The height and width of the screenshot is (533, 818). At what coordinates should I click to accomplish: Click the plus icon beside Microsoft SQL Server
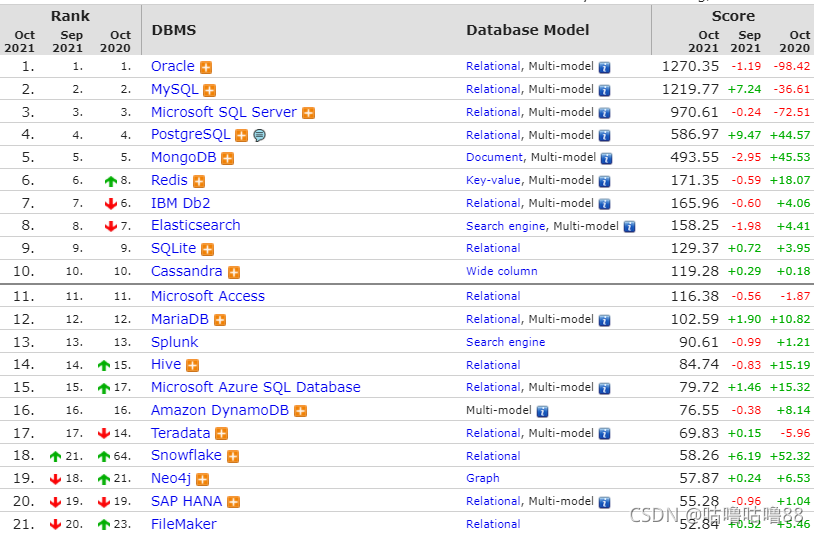click(308, 113)
